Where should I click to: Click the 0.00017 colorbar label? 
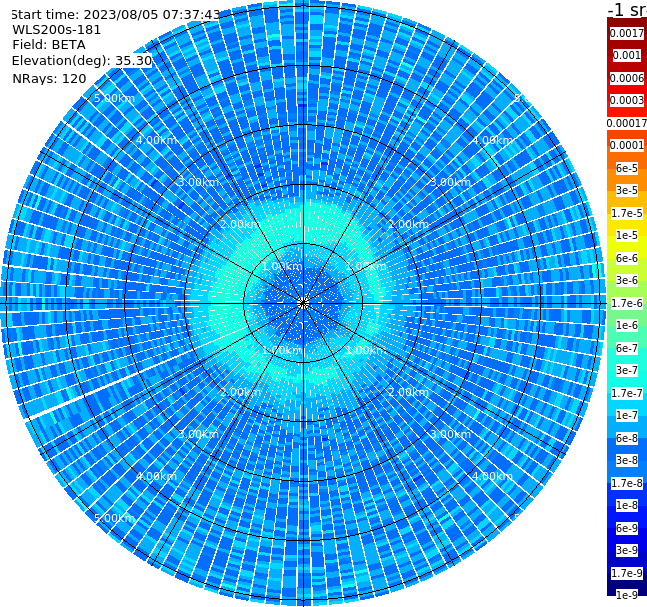627,123
